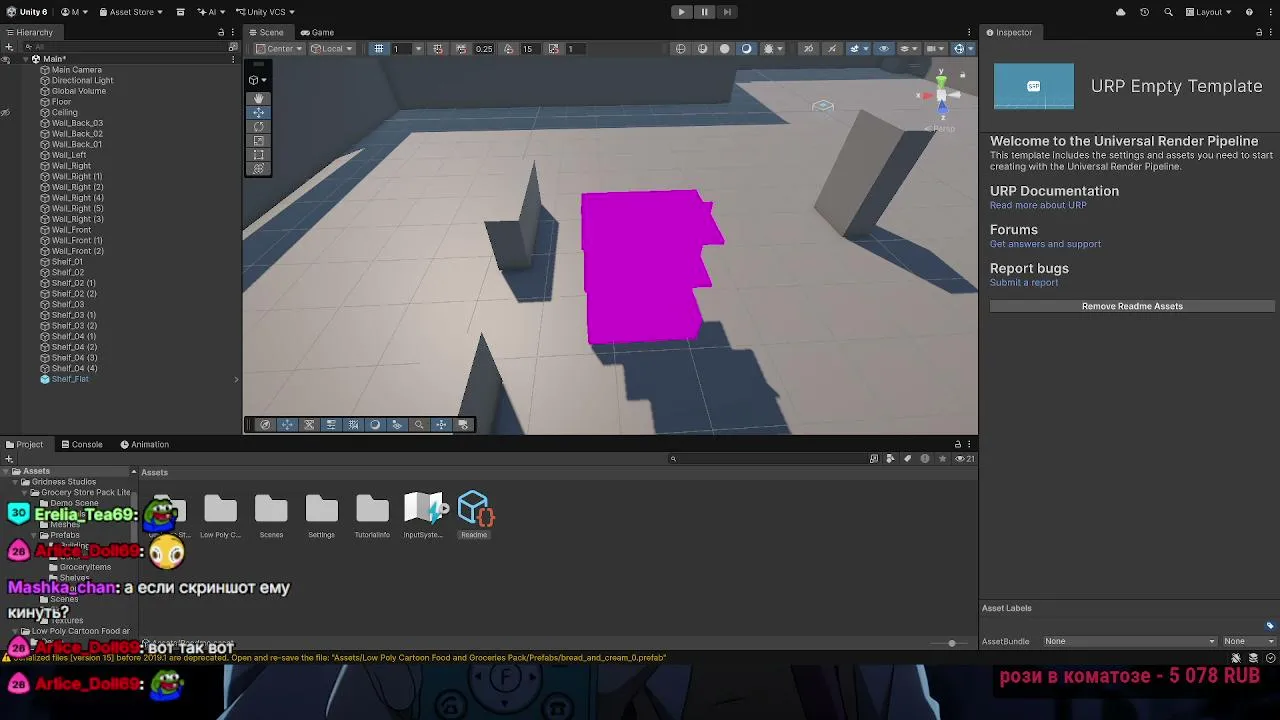Select the Scale tool

[259, 140]
